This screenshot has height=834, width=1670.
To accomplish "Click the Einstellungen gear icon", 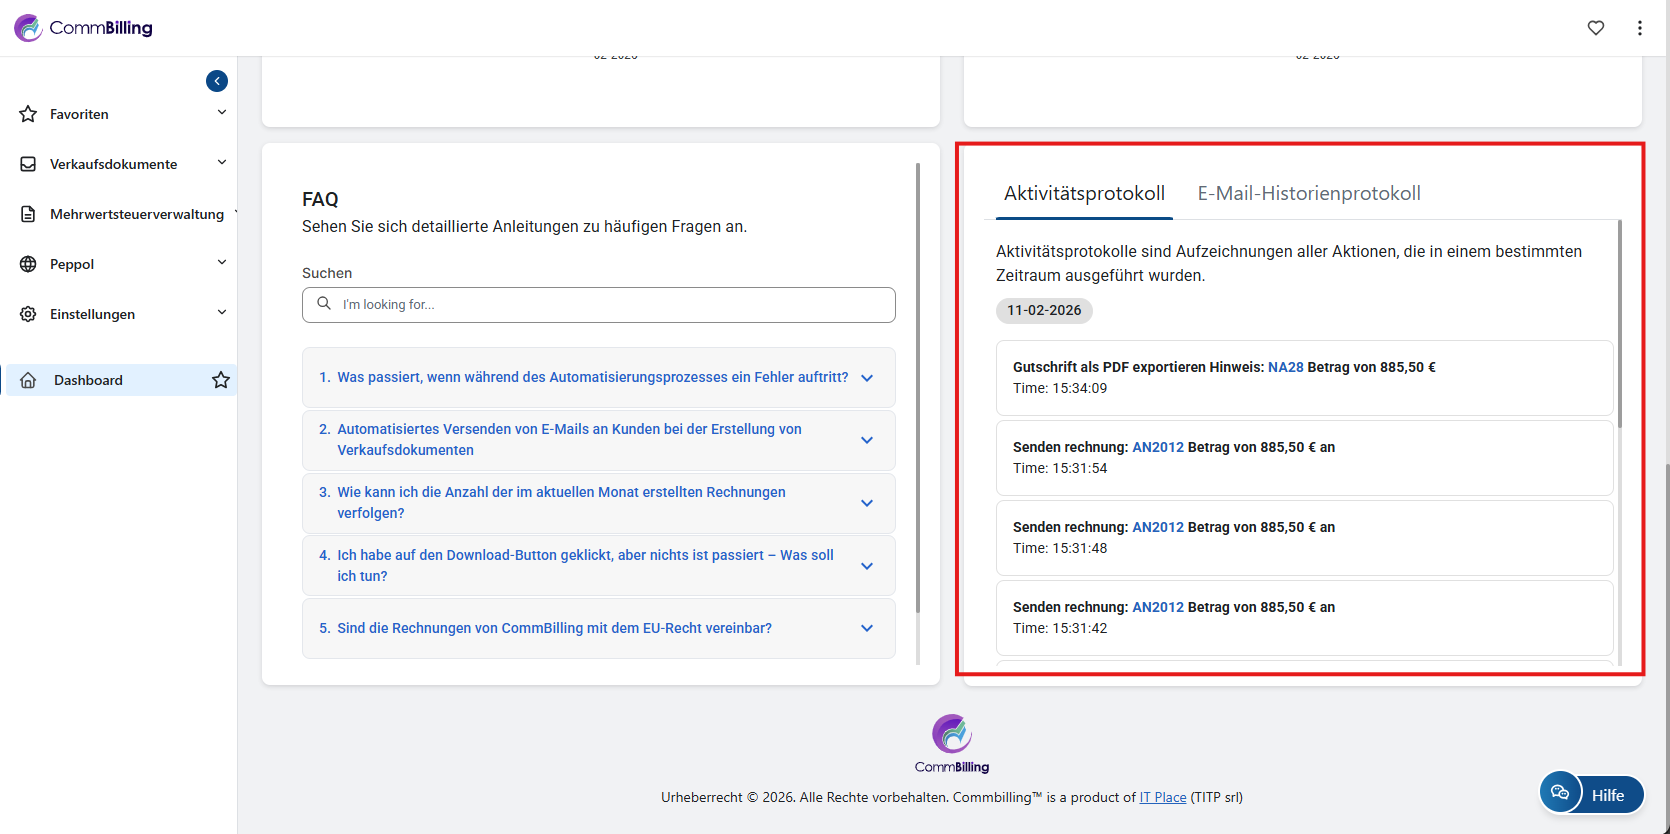I will [x=28, y=314].
